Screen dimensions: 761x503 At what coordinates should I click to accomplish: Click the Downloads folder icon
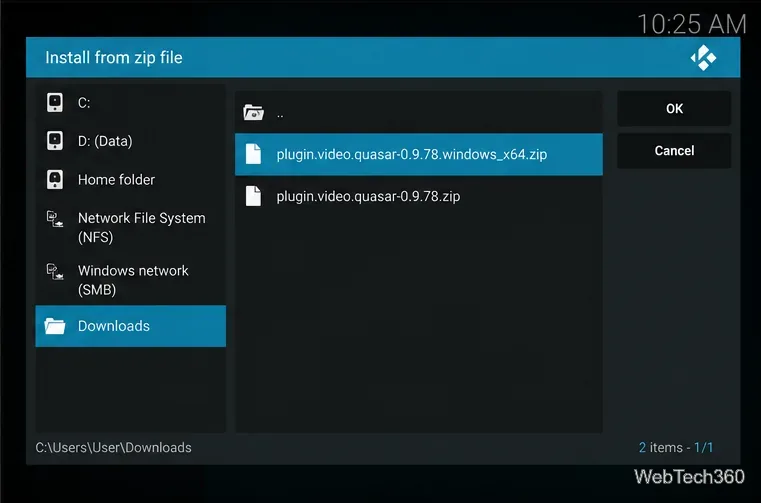(55, 326)
